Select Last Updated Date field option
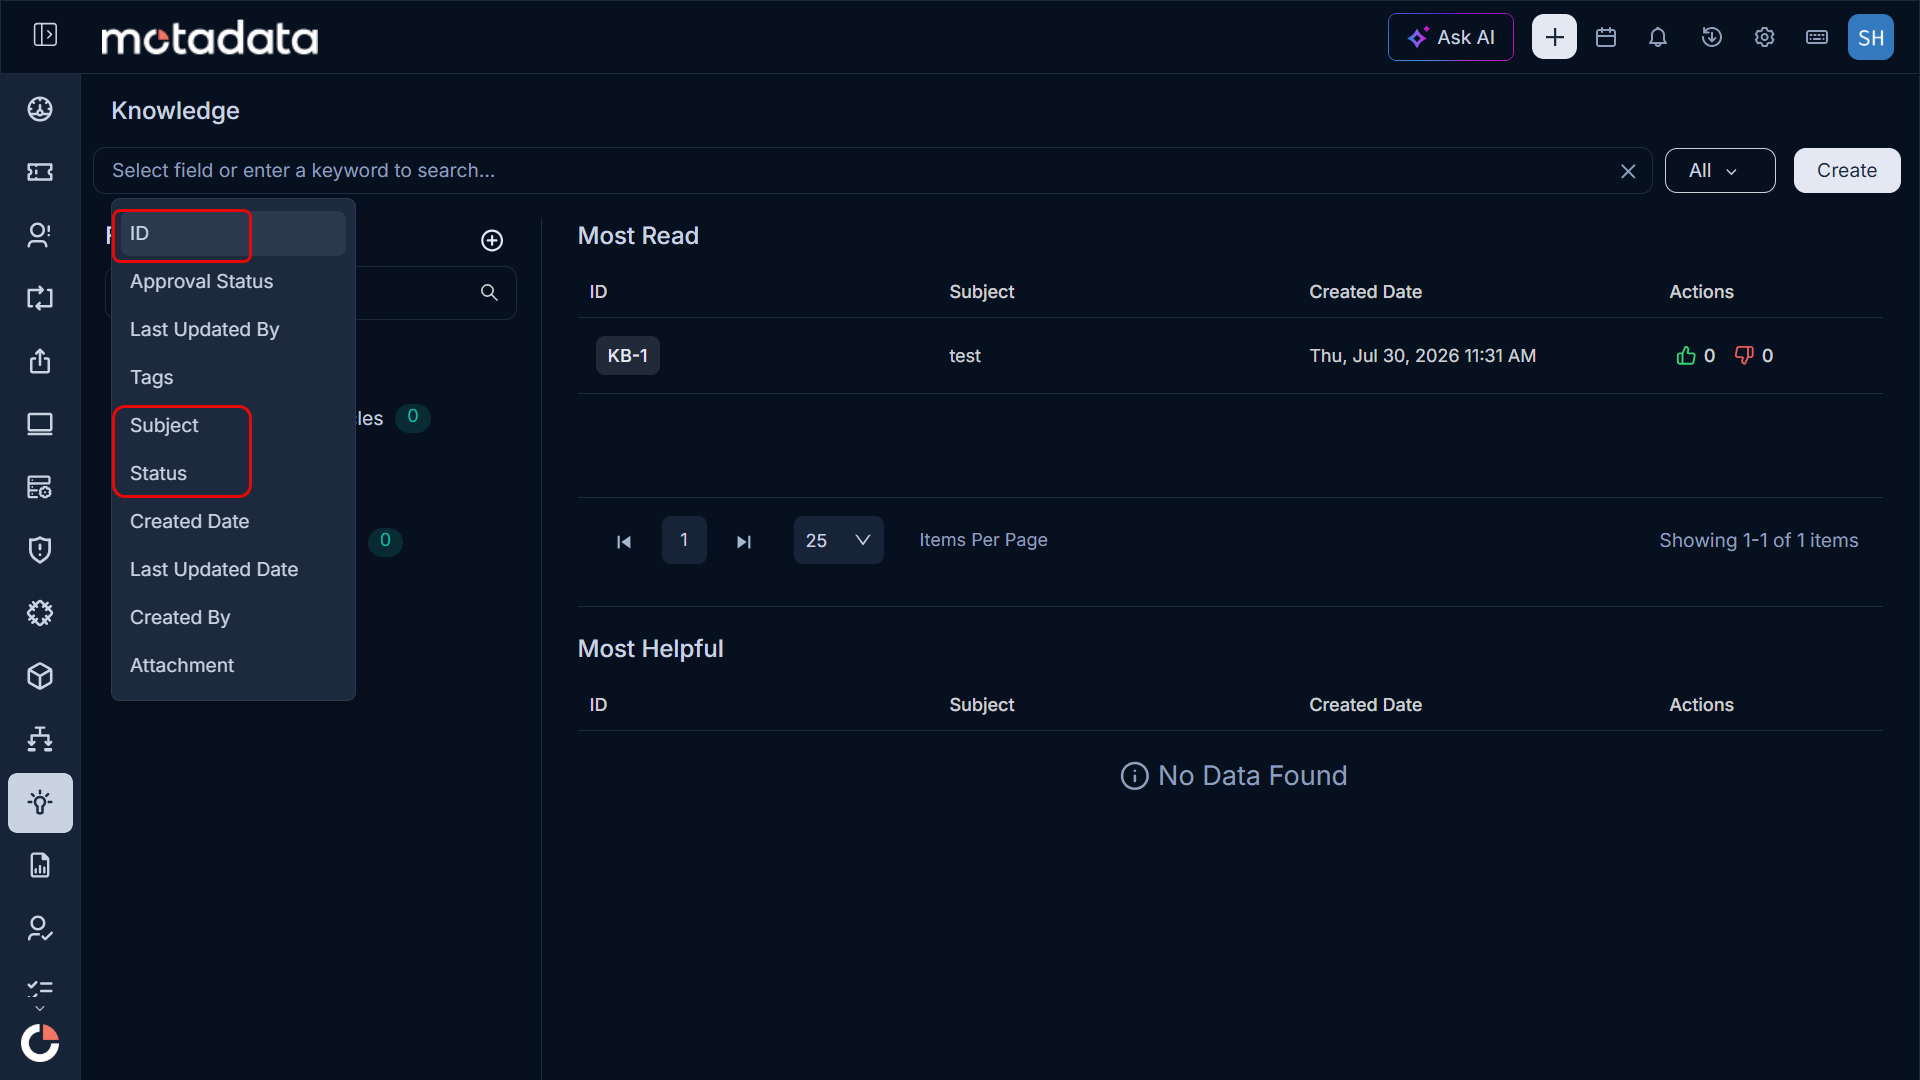The image size is (1920, 1080). (x=233, y=569)
